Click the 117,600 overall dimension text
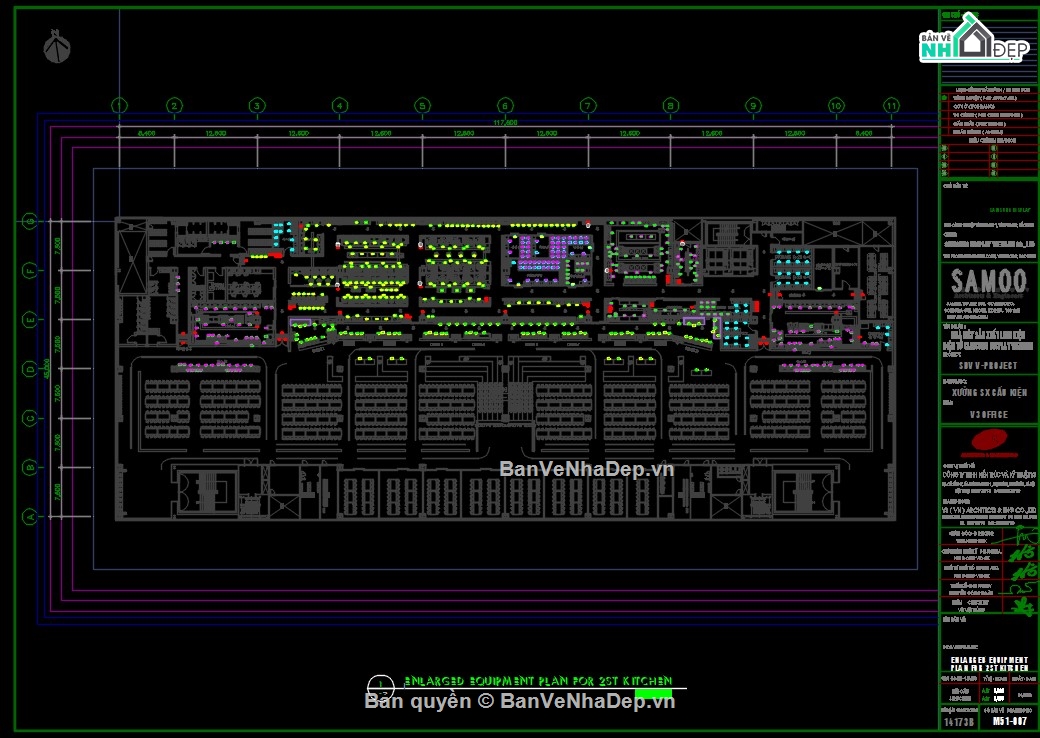Viewport: 1040px width, 738px height. 507,122
